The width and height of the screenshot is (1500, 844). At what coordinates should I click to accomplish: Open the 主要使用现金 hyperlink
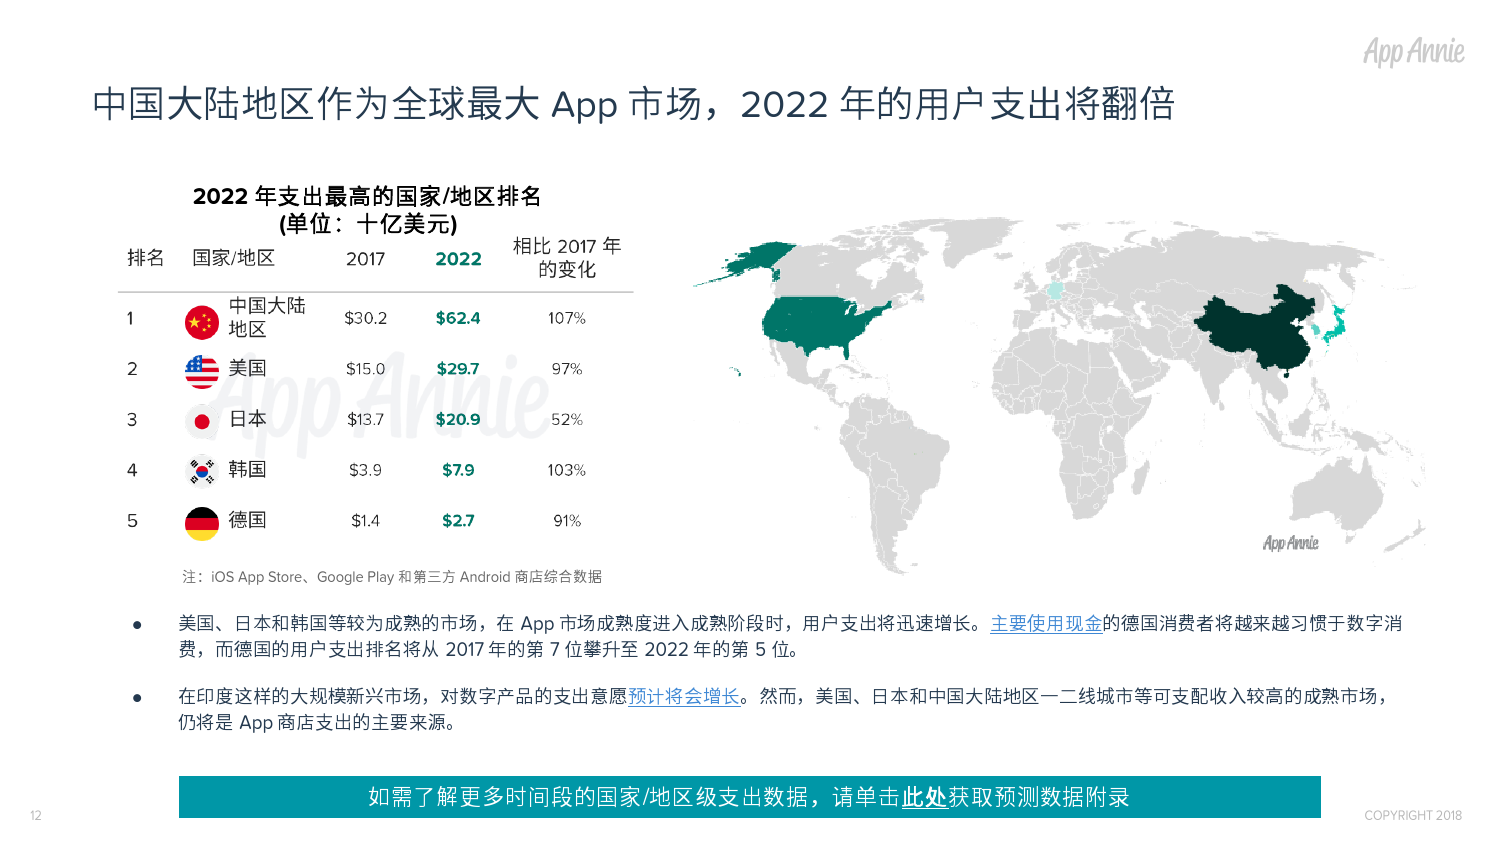1046,624
